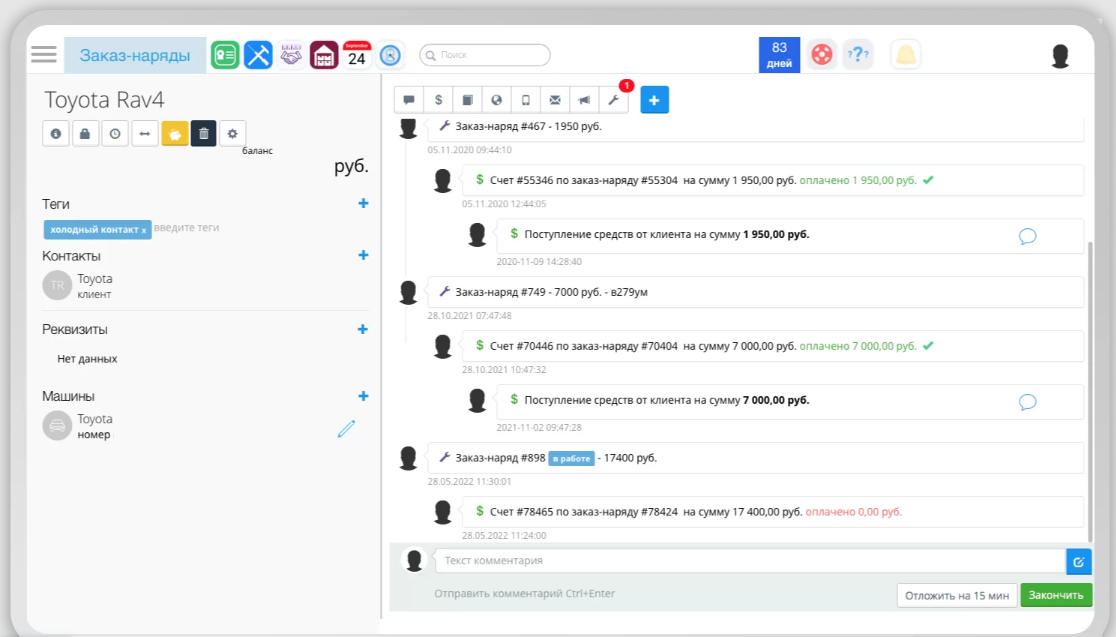
Task: Edit the Toyota car with pencil icon
Action: 346,428
